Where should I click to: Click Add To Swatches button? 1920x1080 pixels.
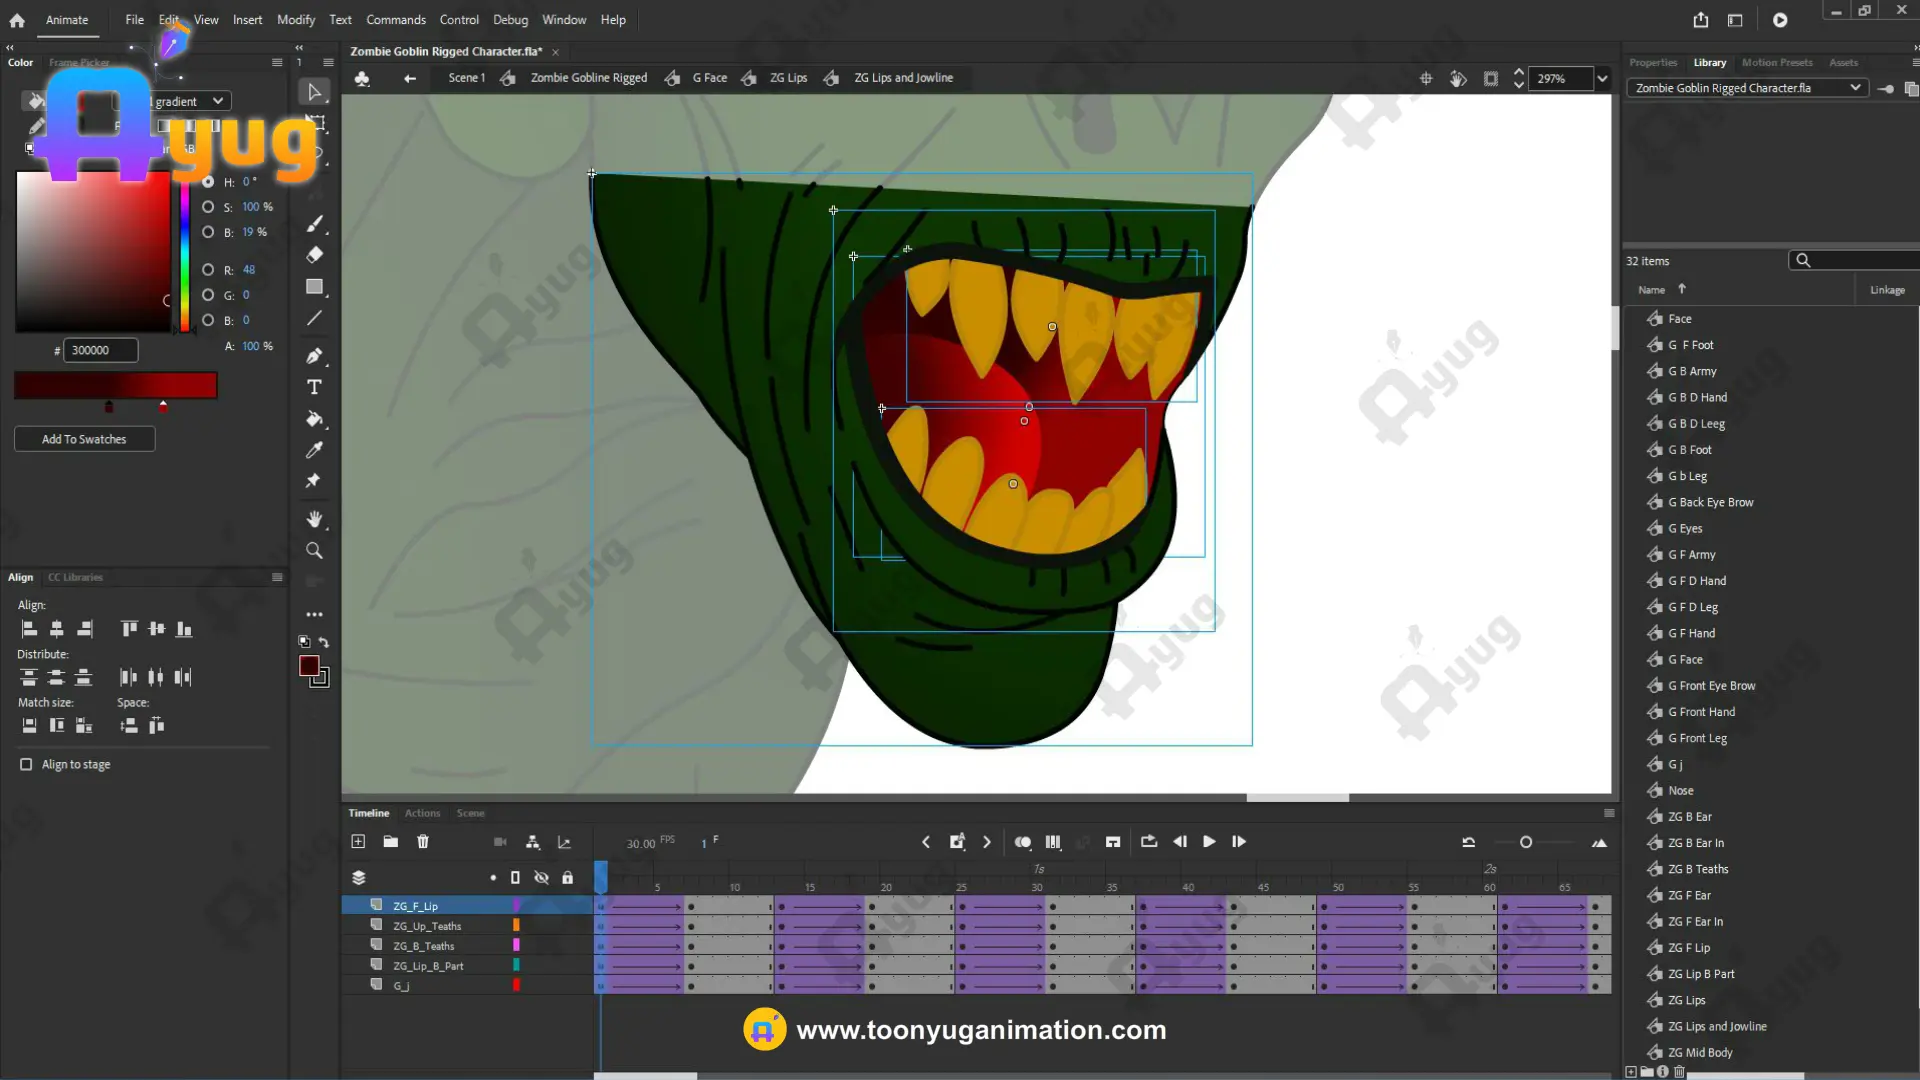pyautogui.click(x=84, y=439)
